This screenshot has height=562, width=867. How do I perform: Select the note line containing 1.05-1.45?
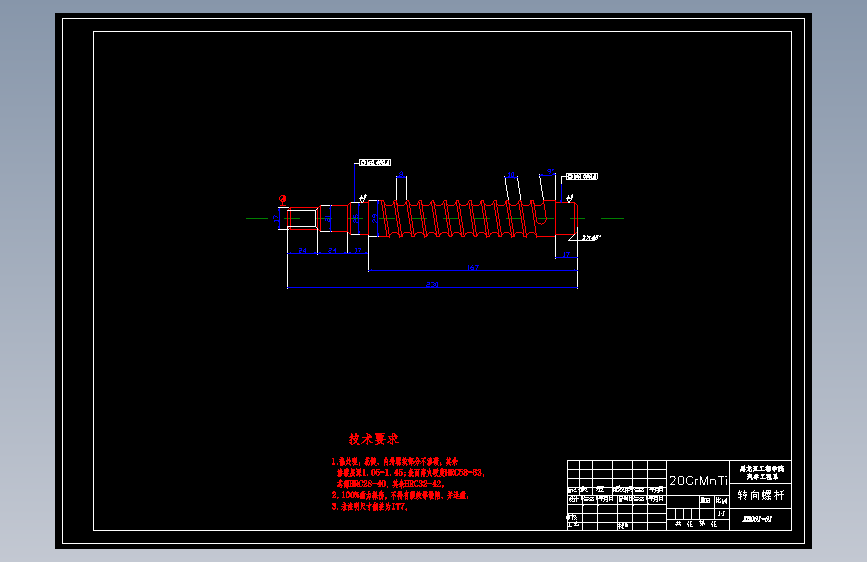(410, 472)
